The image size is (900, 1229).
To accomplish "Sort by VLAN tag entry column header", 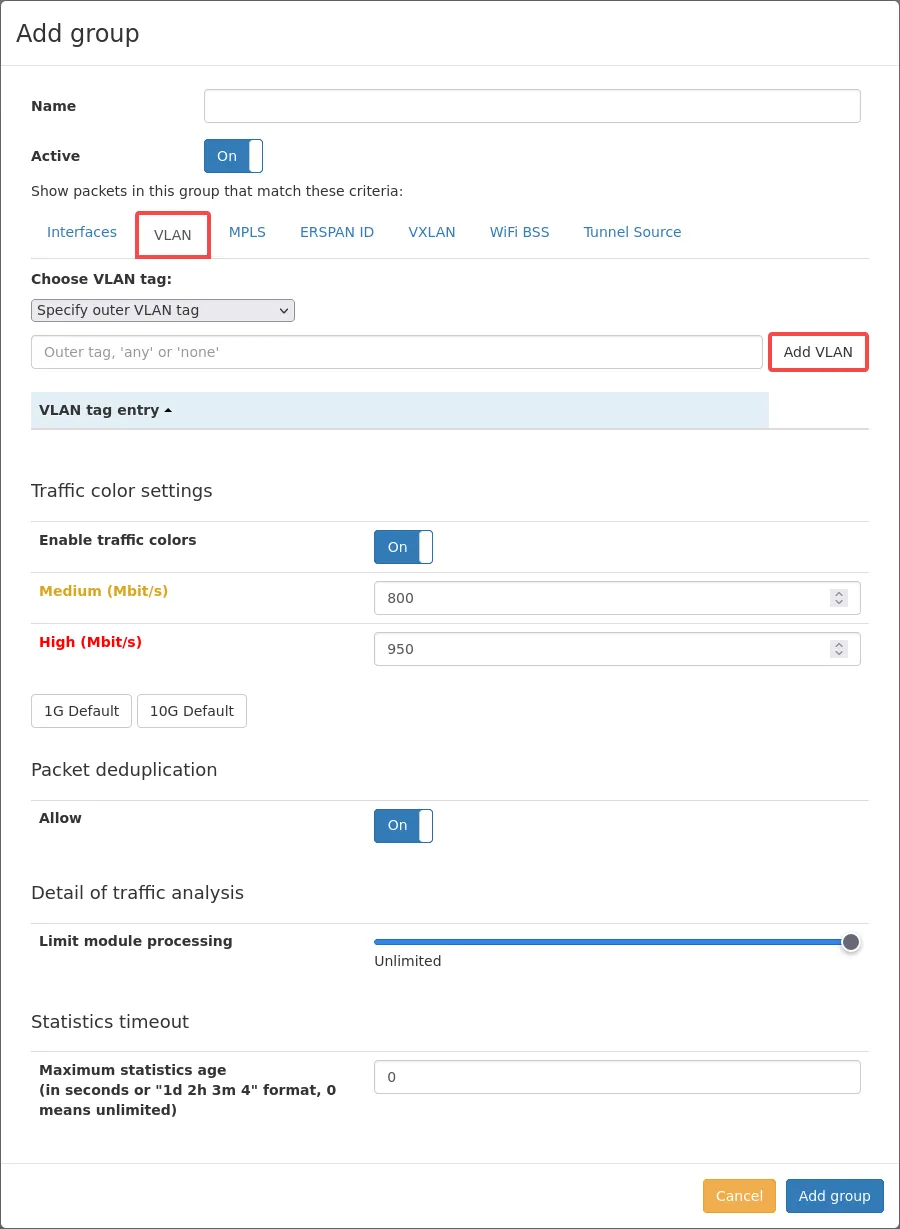I will tap(105, 410).
